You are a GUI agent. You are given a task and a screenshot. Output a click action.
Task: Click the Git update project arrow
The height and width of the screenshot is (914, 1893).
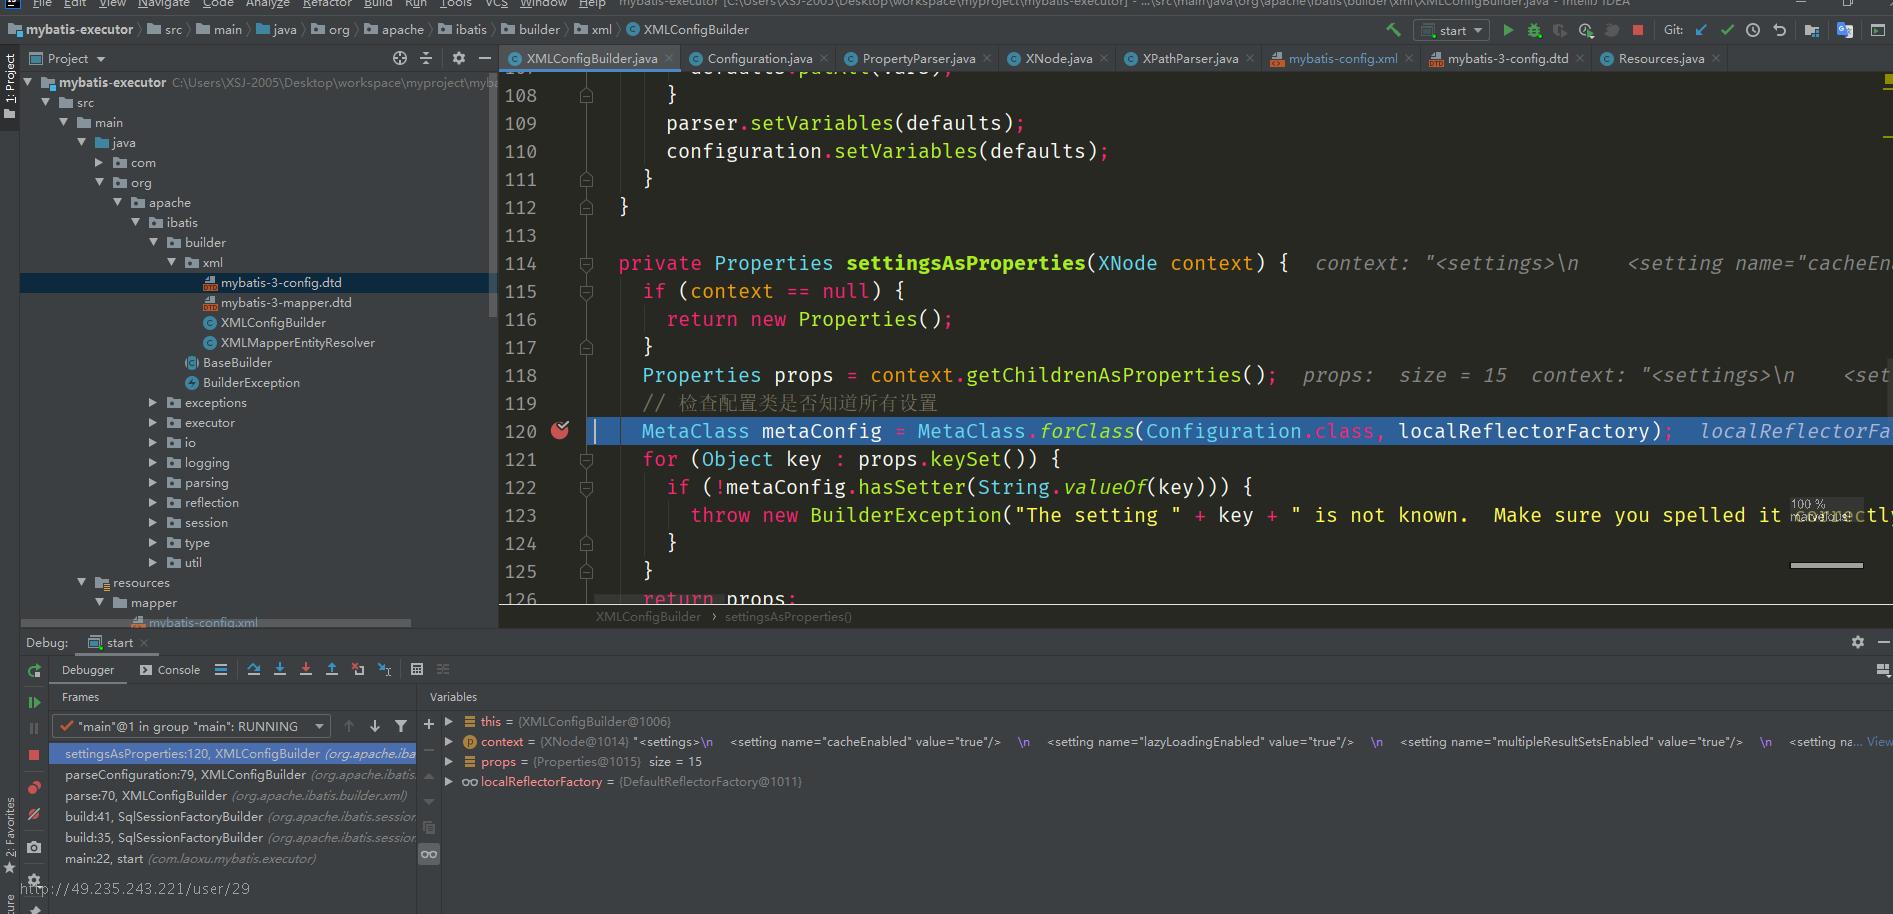click(x=1701, y=30)
